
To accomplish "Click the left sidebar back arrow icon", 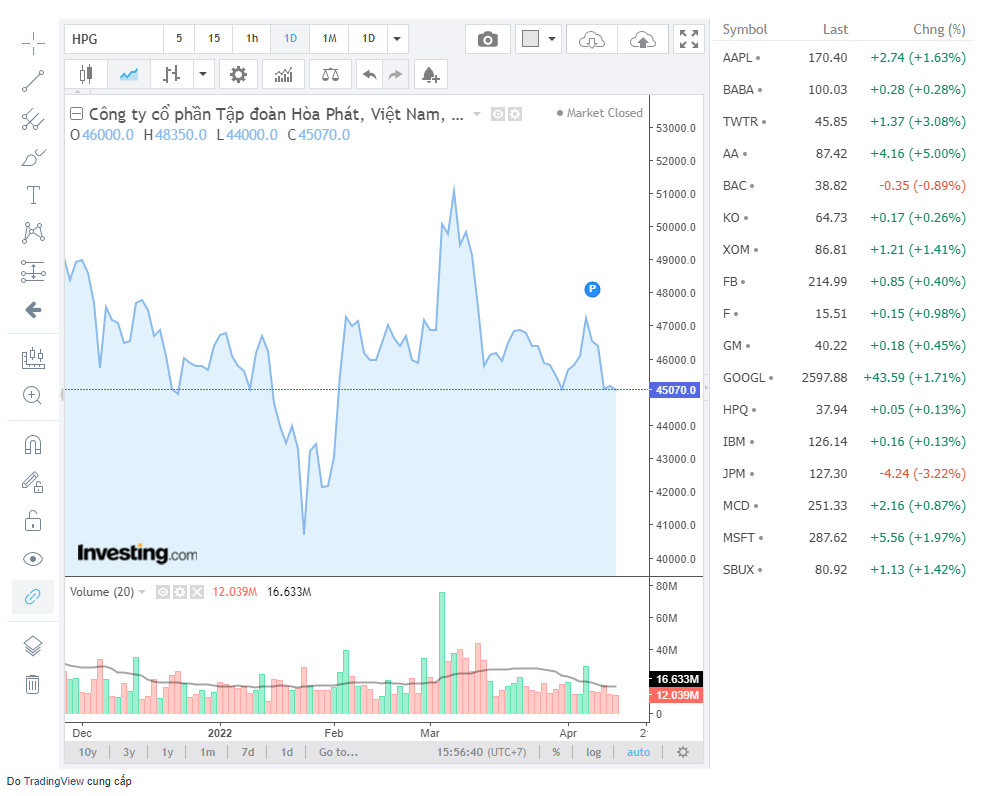I will point(33,310).
